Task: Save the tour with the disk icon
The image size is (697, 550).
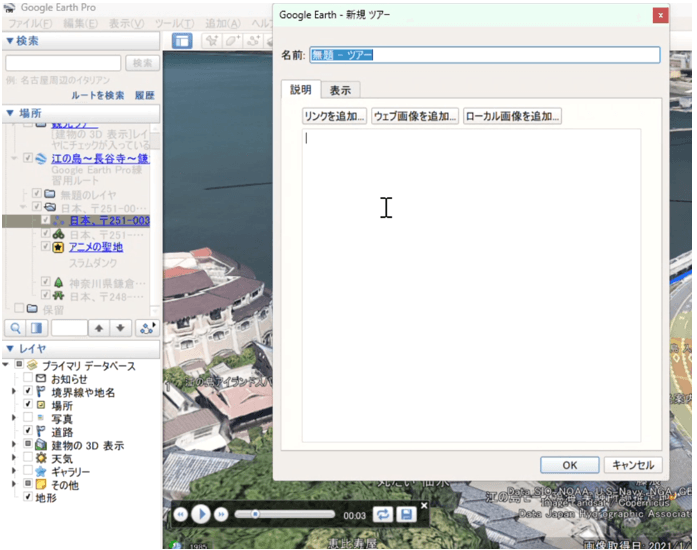Action: coord(406,514)
